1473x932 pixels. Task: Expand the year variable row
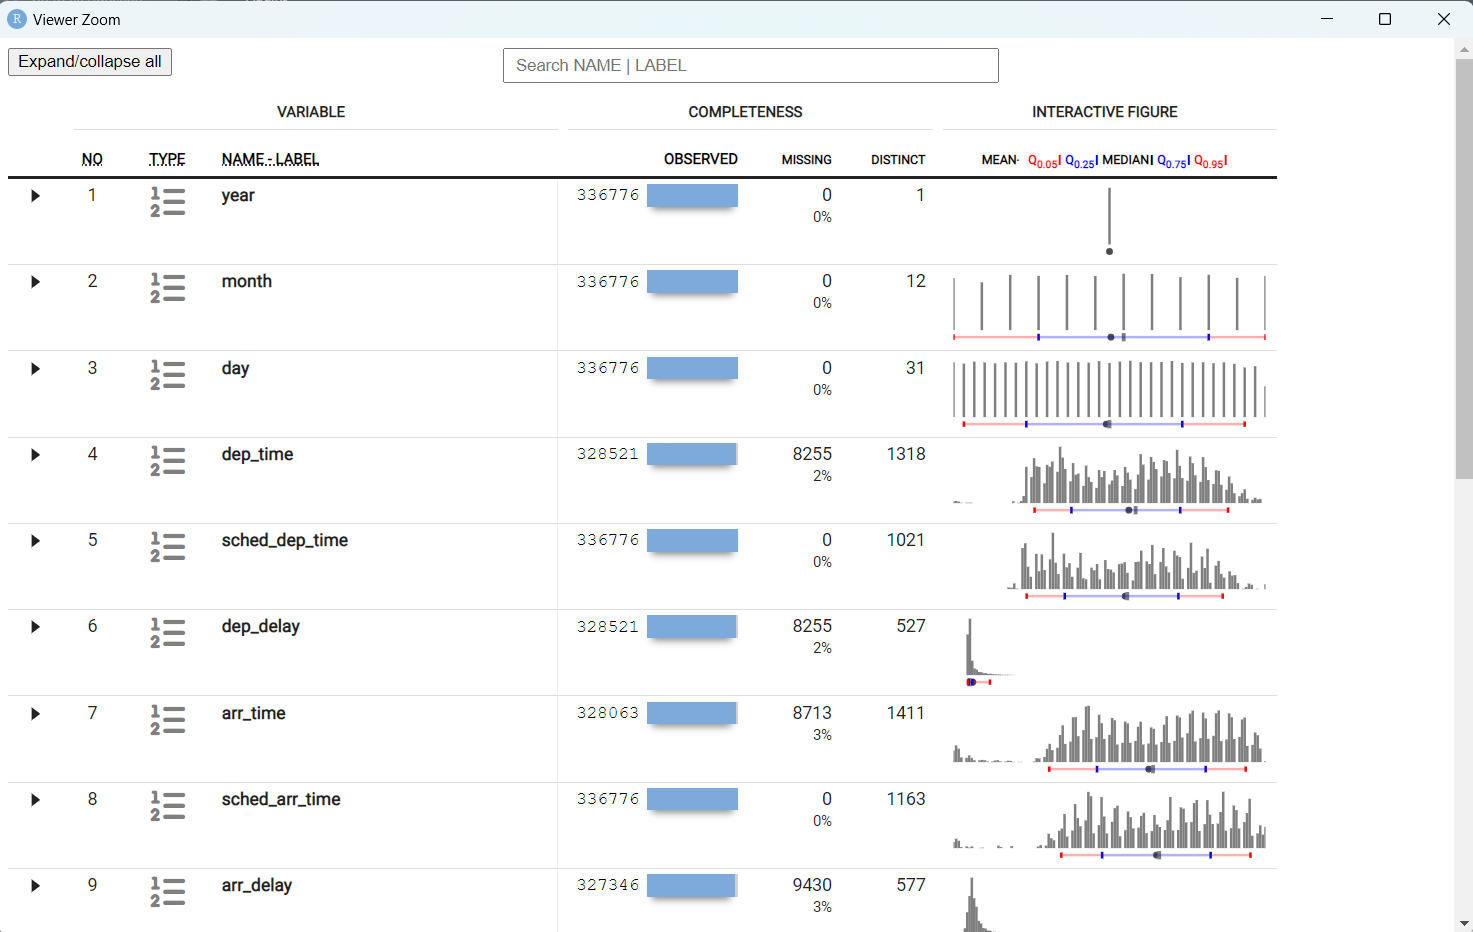[x=35, y=196]
